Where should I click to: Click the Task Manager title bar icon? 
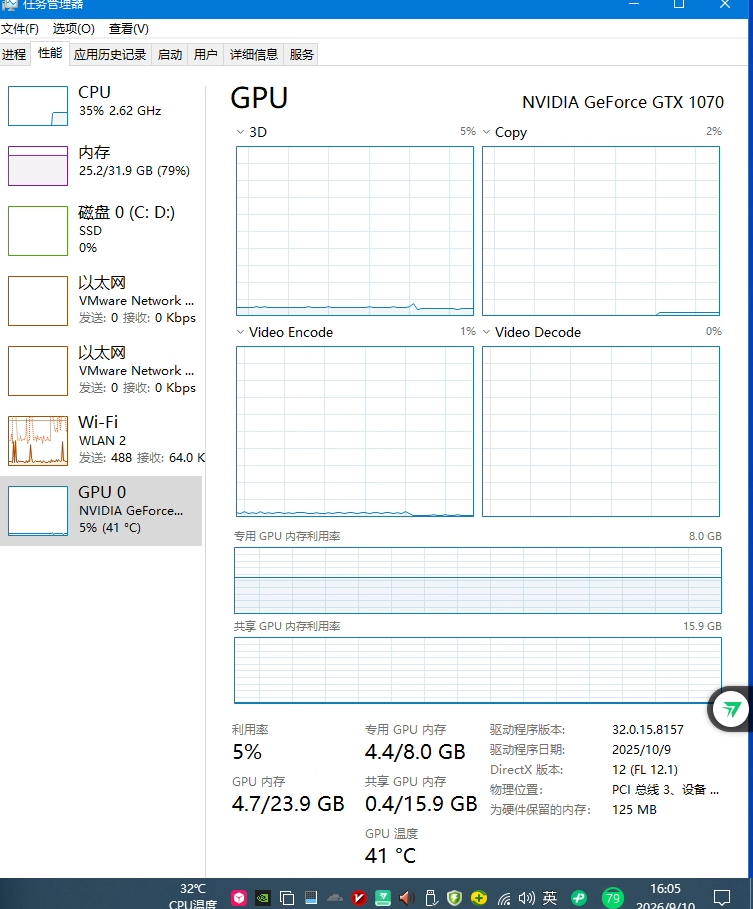point(10,5)
